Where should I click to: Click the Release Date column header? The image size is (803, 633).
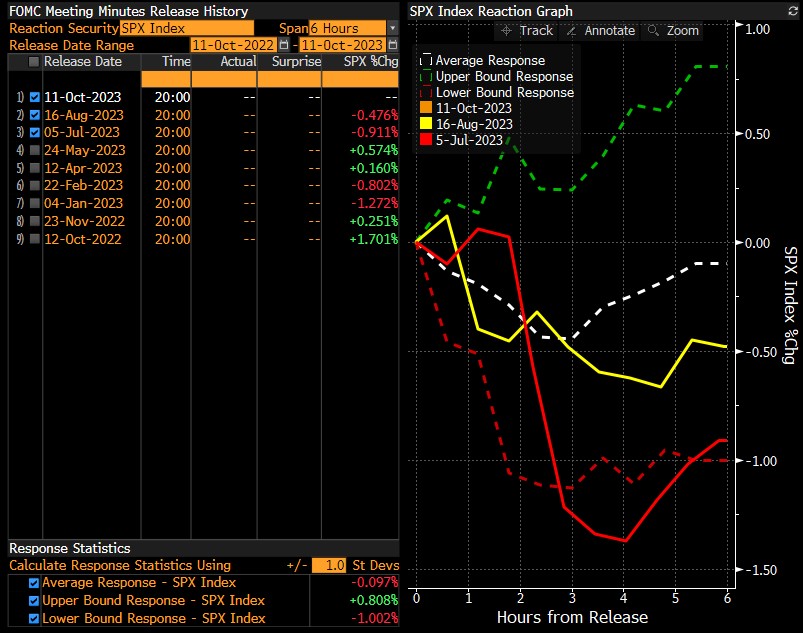(83, 62)
